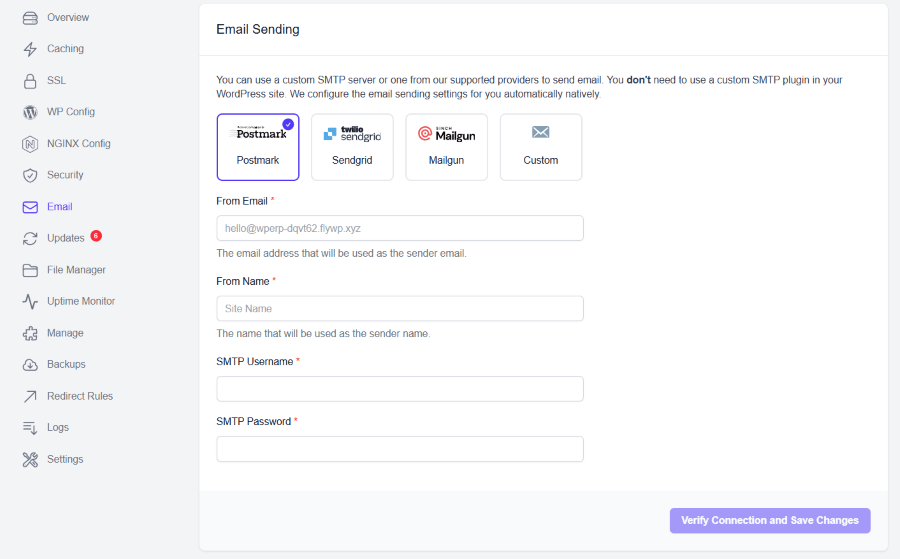The image size is (900, 559).
Task: Click the SMTP Password field
Action: (400, 449)
